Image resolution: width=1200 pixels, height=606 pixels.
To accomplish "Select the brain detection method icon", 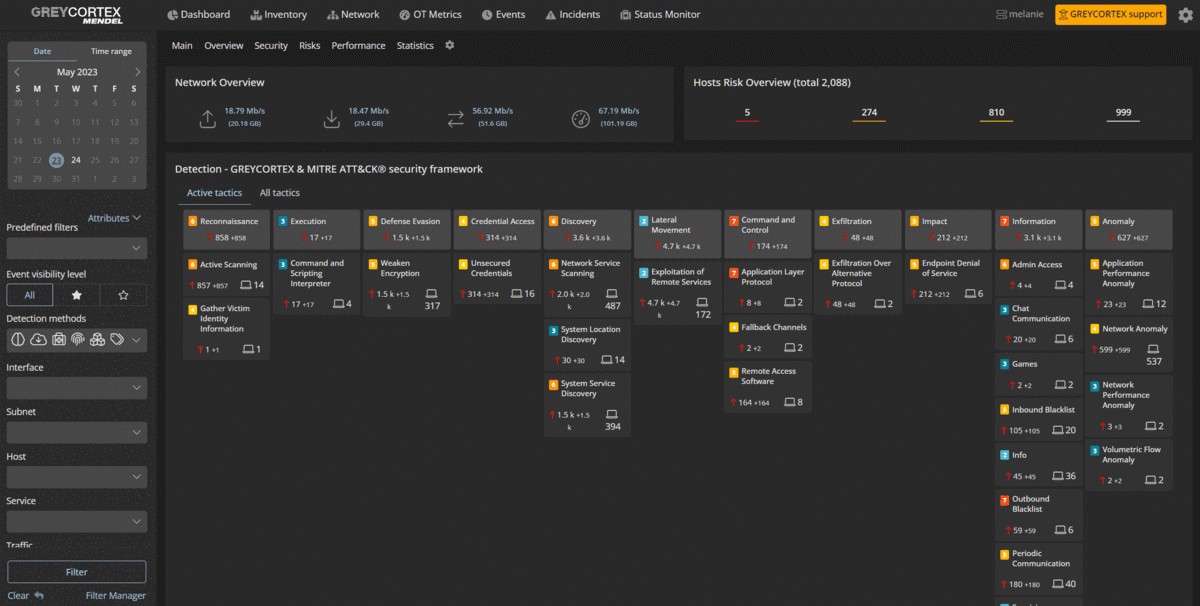I will 20,340.
